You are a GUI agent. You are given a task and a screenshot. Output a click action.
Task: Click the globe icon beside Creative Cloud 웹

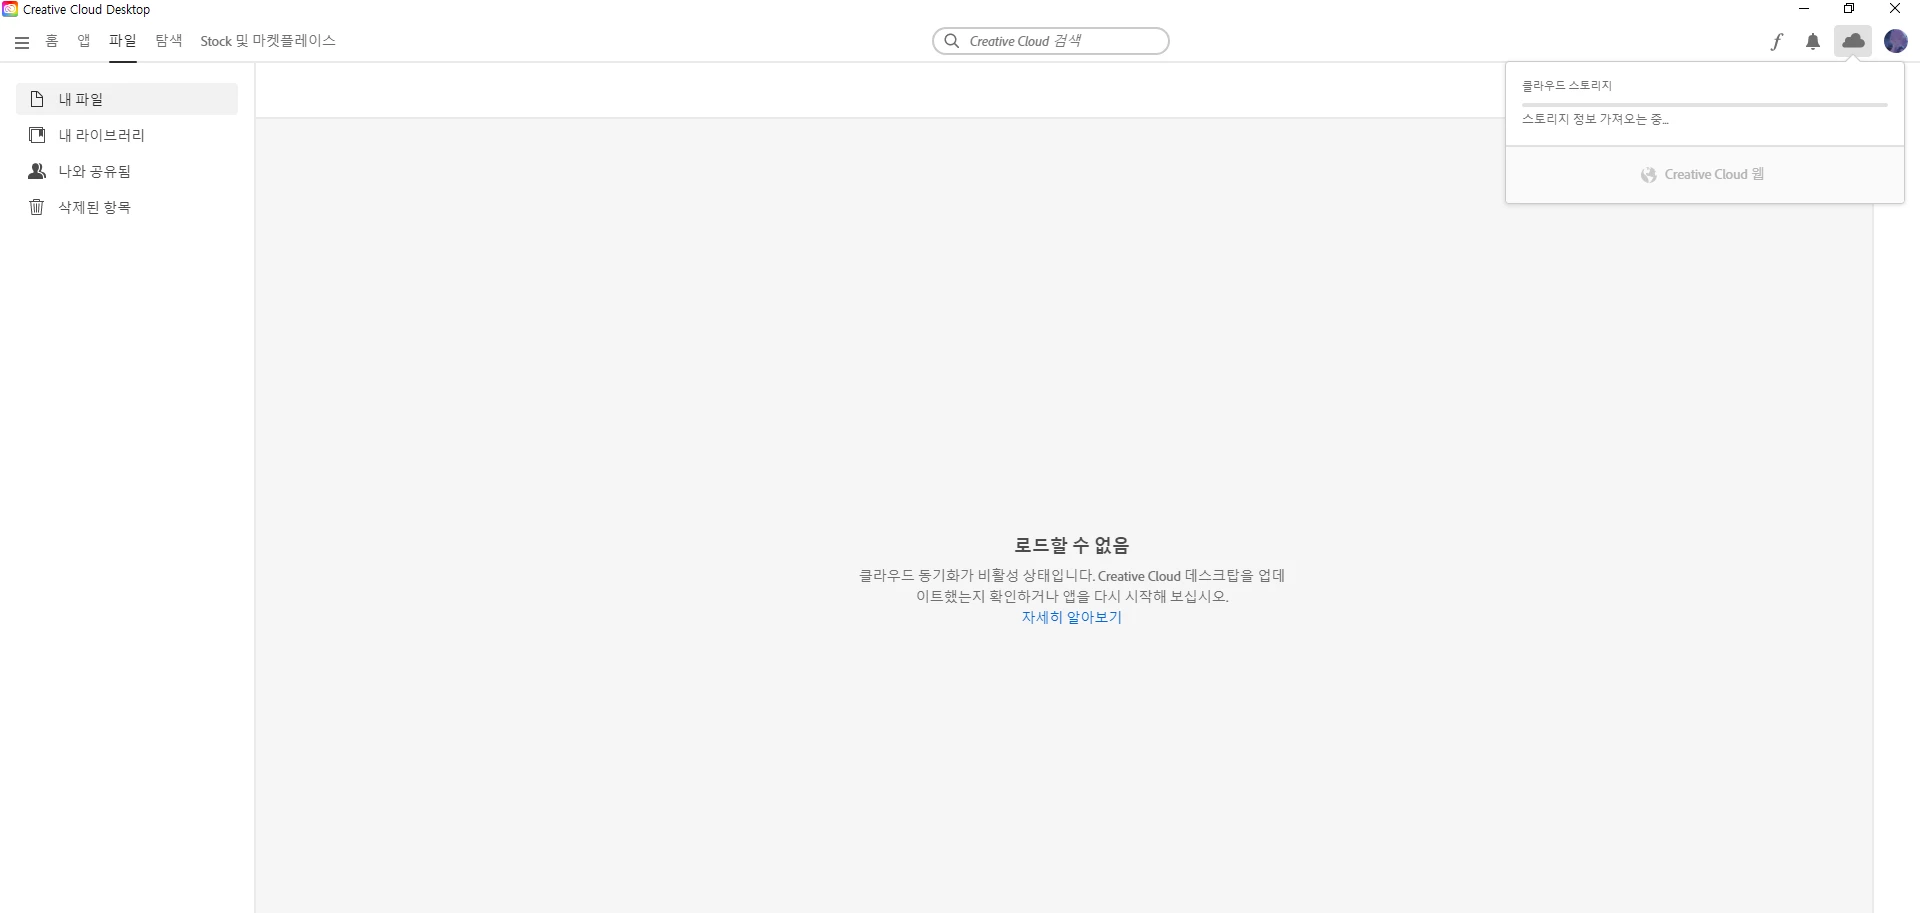coord(1648,175)
